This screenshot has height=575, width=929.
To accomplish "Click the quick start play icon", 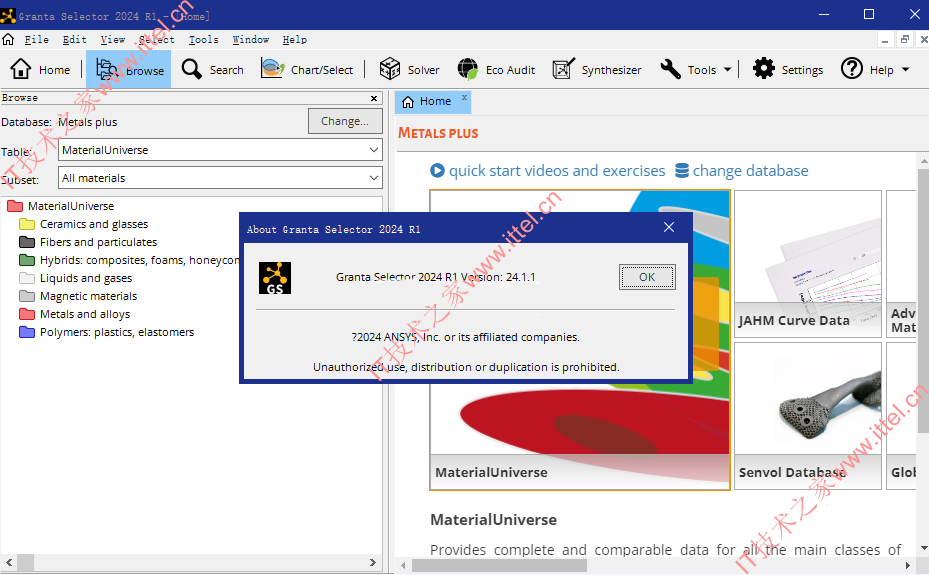I will (x=437, y=171).
